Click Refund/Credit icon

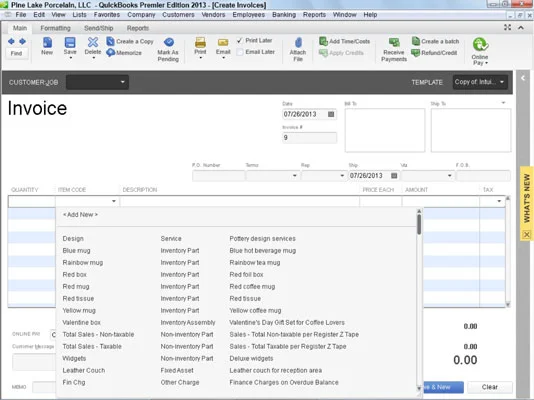[x=415, y=53]
